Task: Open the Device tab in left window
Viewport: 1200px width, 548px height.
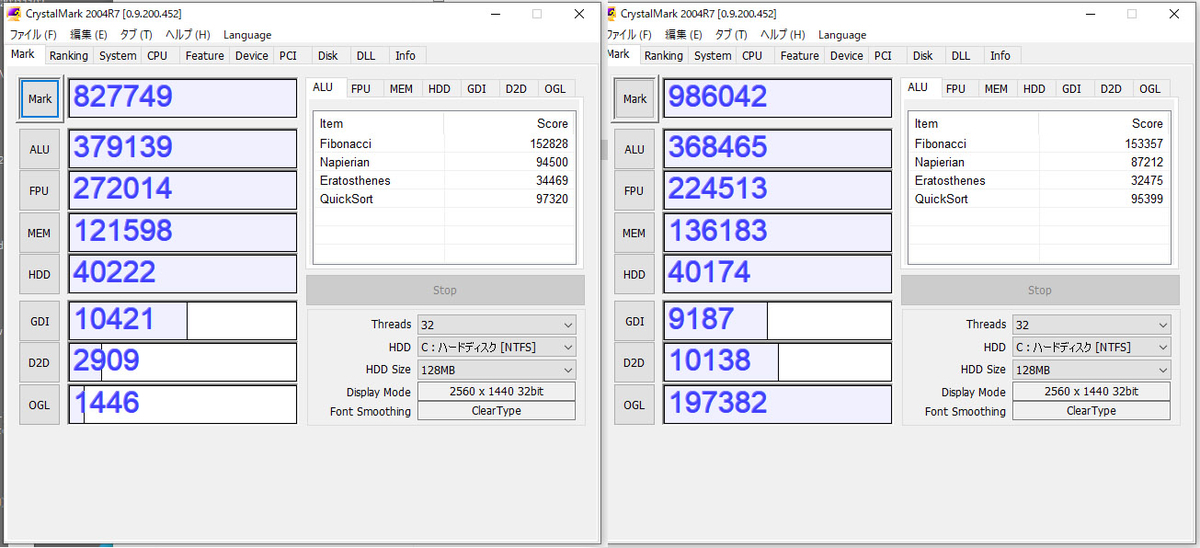Action: tap(252, 56)
